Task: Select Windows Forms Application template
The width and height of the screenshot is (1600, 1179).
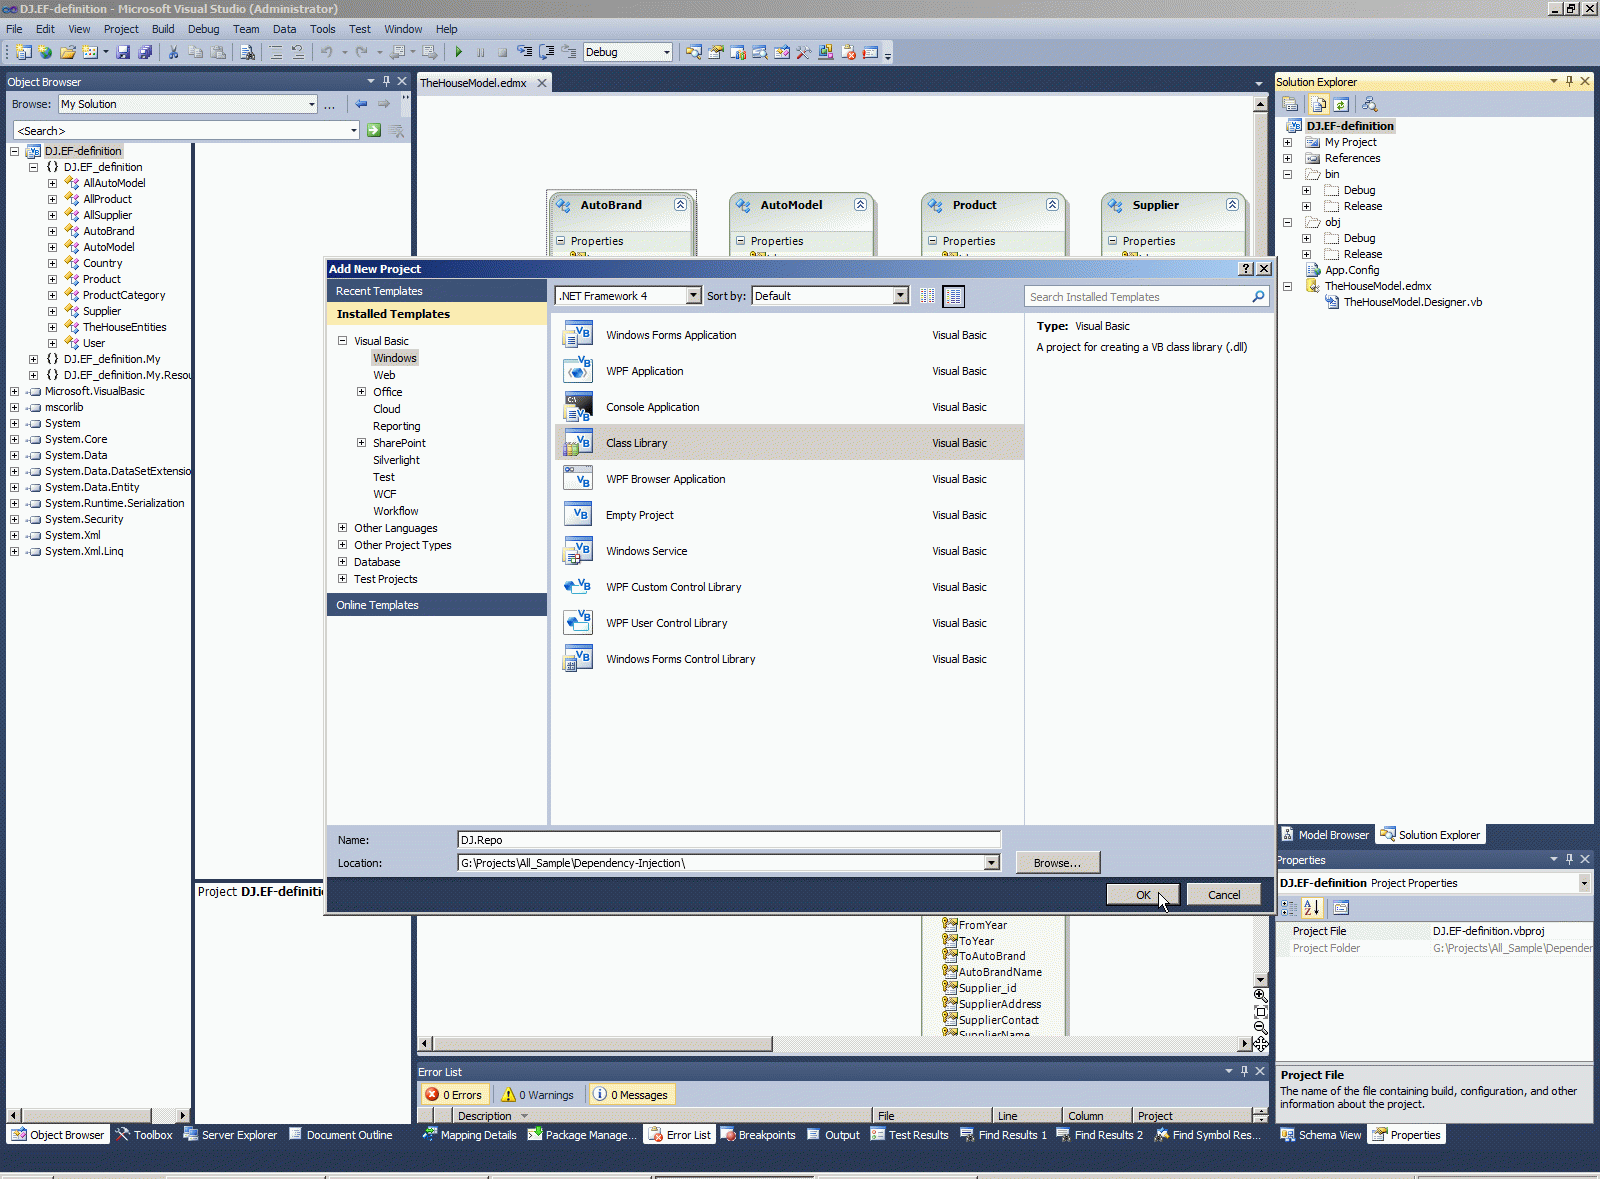Action: coord(790,335)
